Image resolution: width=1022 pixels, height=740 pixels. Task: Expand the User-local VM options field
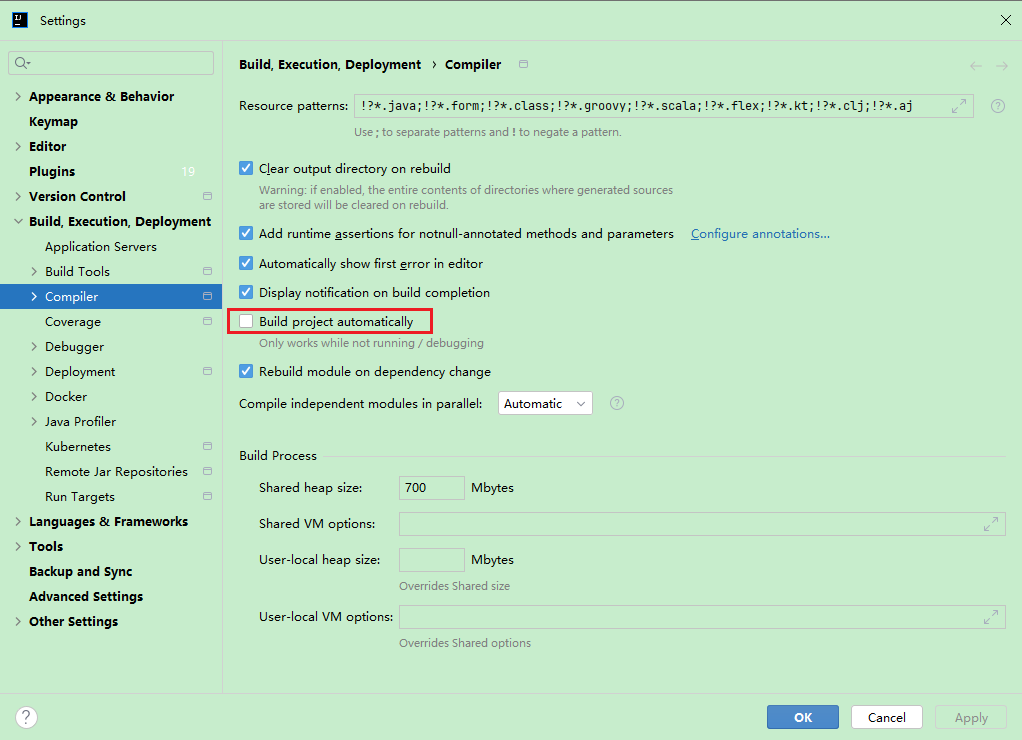(990, 617)
